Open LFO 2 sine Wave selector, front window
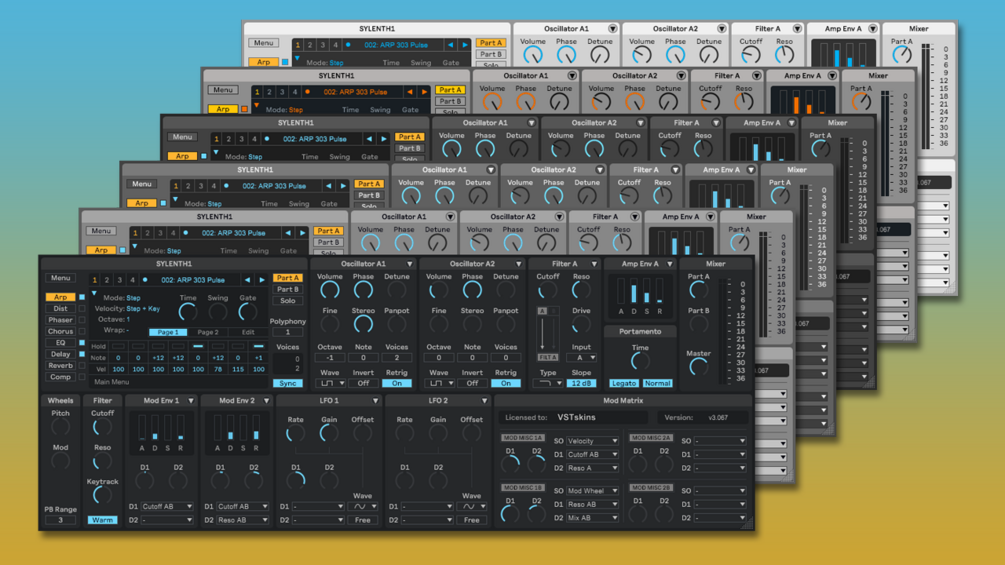This screenshot has height=565, width=1005. coord(472,506)
